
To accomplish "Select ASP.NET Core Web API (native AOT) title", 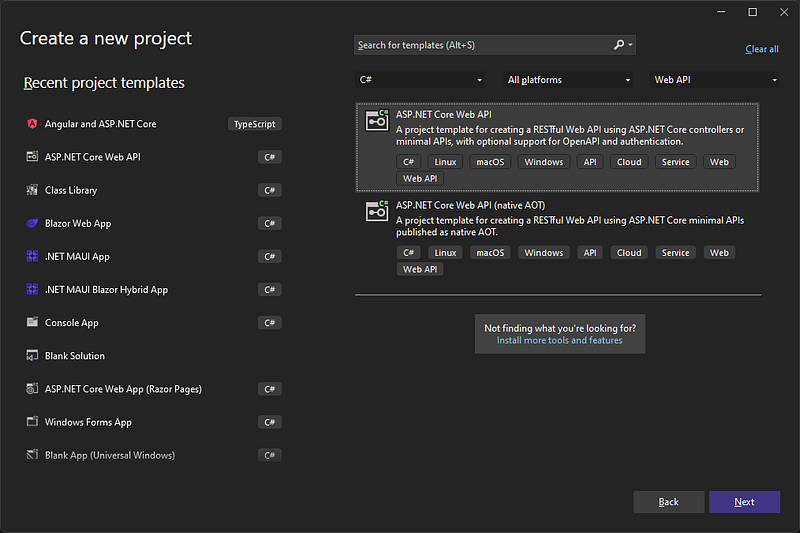I will (x=470, y=206).
